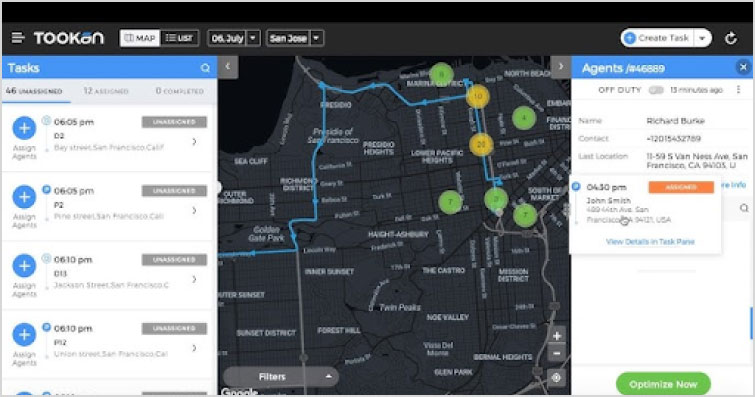This screenshot has width=755, height=397.
Task: Select the 46 Unassigned tab
Action: click(x=34, y=91)
